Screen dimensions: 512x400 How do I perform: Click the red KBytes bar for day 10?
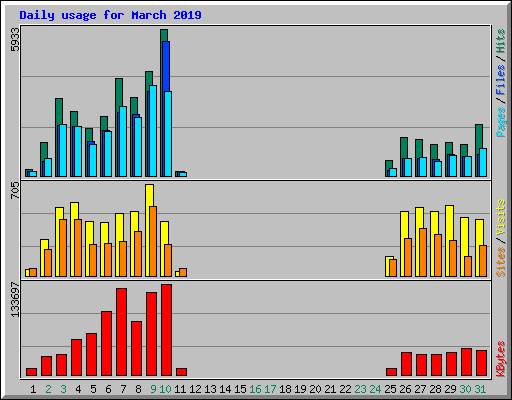(x=166, y=330)
